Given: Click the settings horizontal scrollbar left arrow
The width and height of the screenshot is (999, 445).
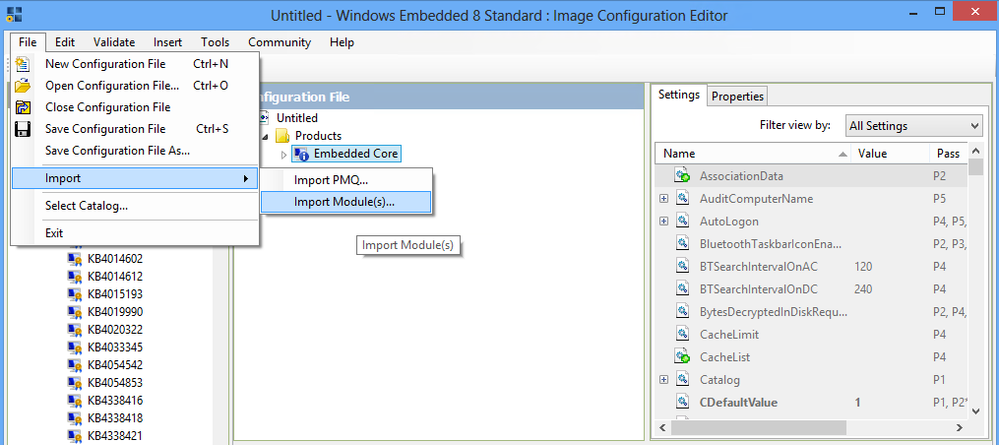Looking at the screenshot, I should pos(663,427).
